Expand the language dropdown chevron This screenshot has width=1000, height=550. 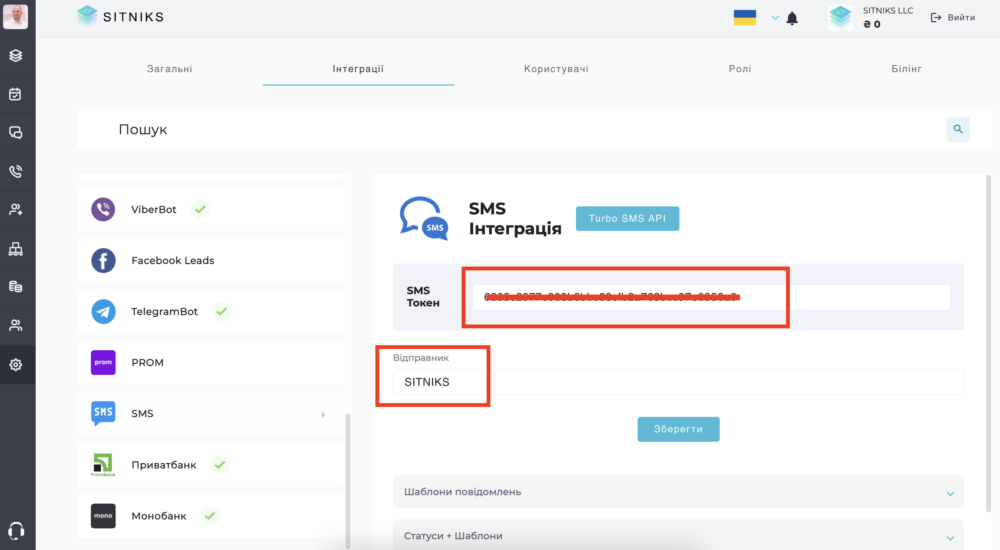(775, 18)
